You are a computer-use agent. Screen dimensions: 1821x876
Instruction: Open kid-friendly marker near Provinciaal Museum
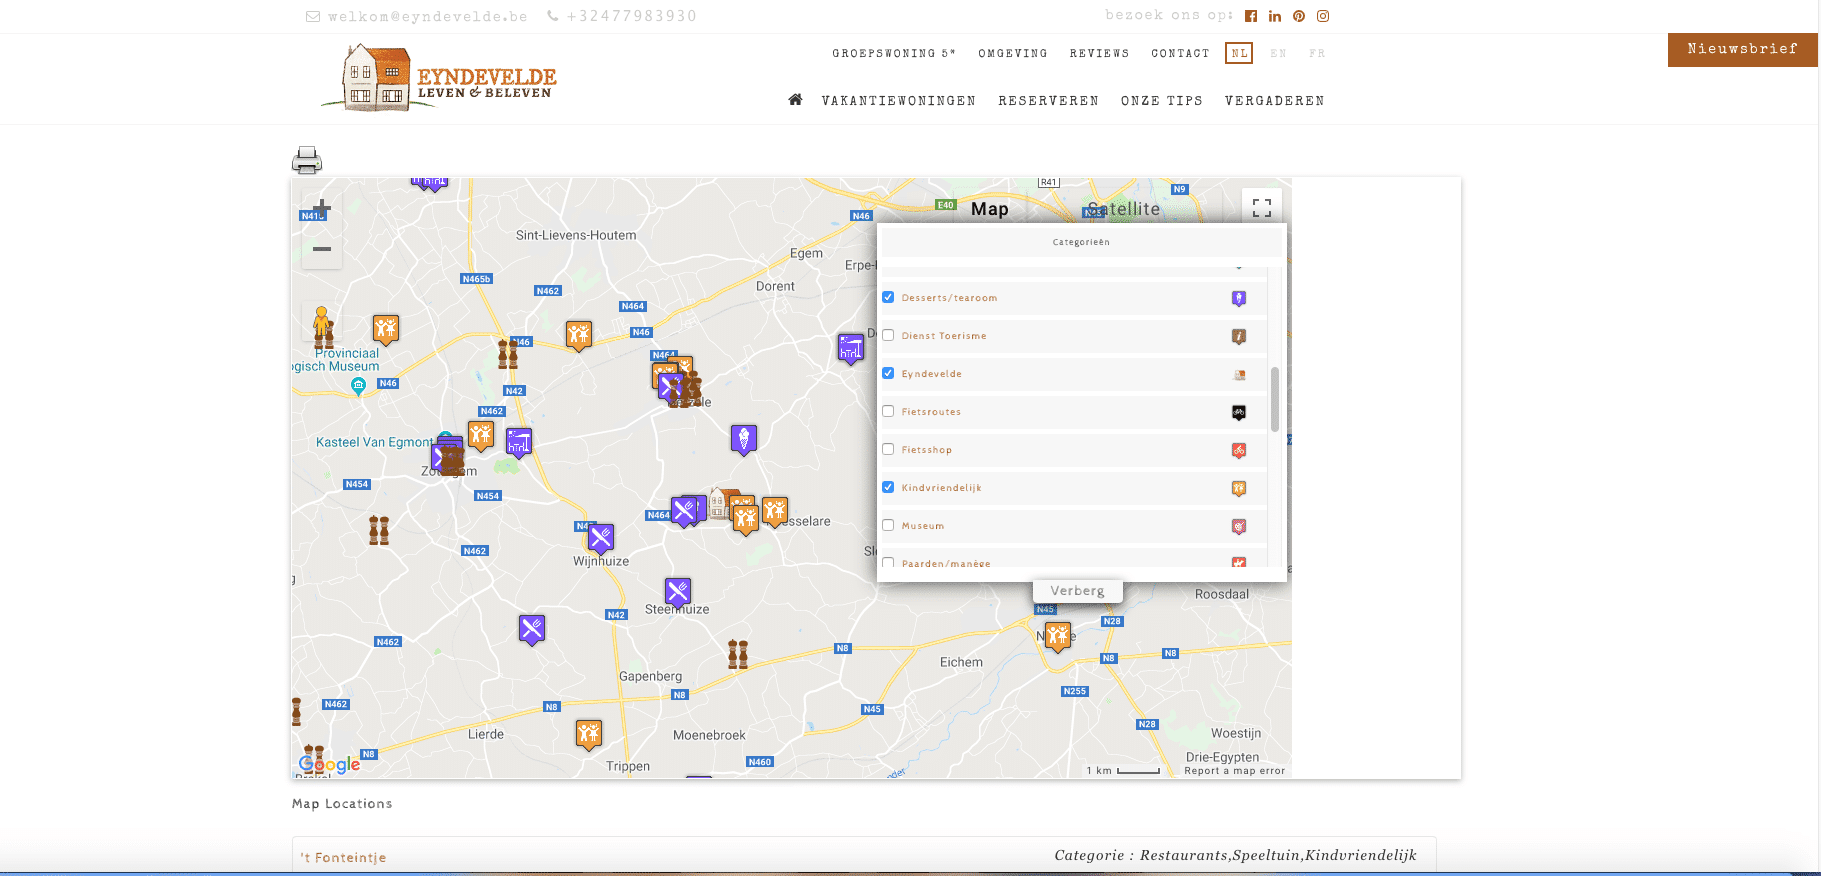click(x=386, y=328)
